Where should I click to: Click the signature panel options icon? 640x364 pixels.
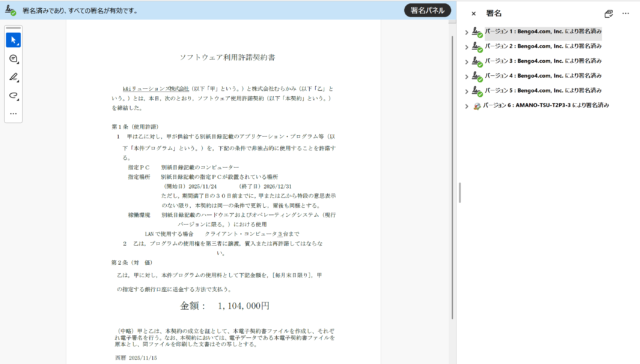(609, 13)
